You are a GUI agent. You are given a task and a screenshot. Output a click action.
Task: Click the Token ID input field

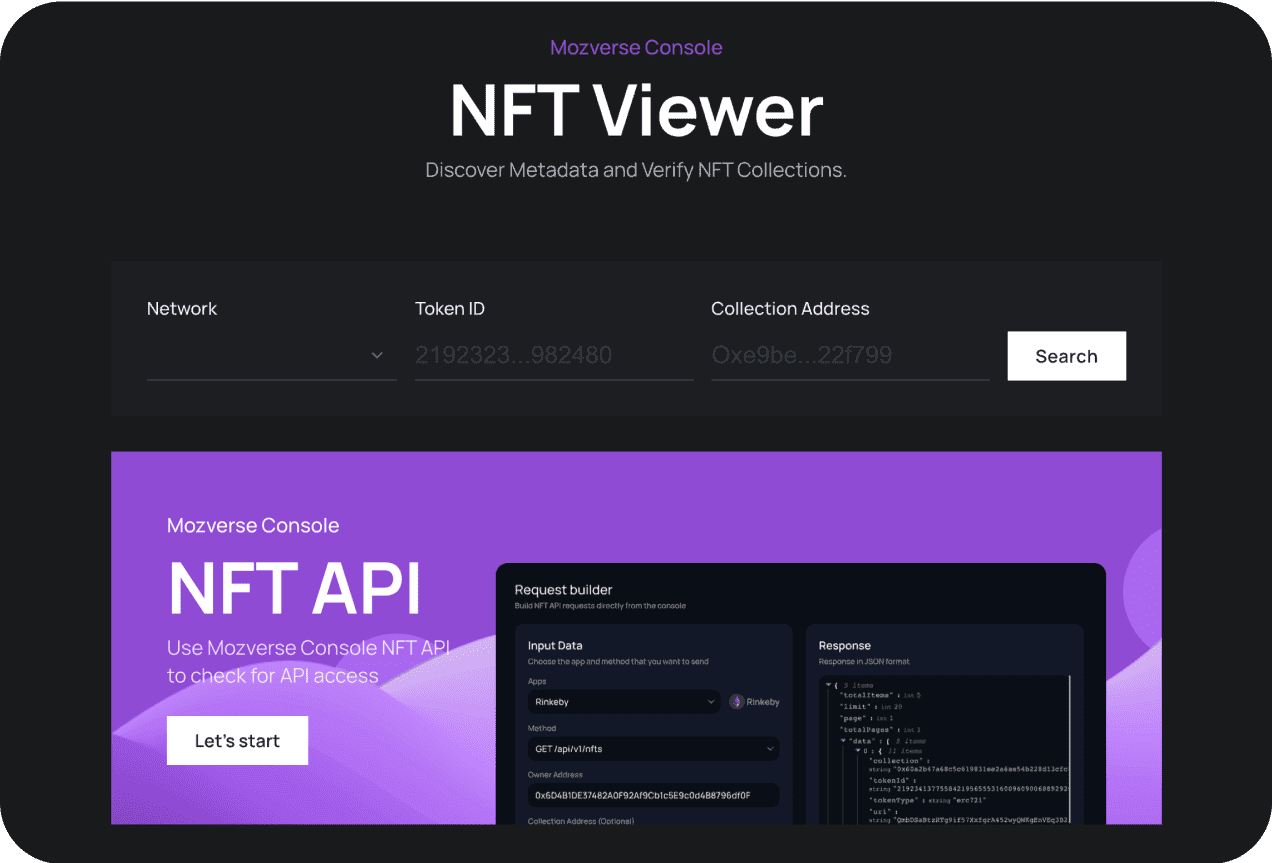click(x=553, y=356)
